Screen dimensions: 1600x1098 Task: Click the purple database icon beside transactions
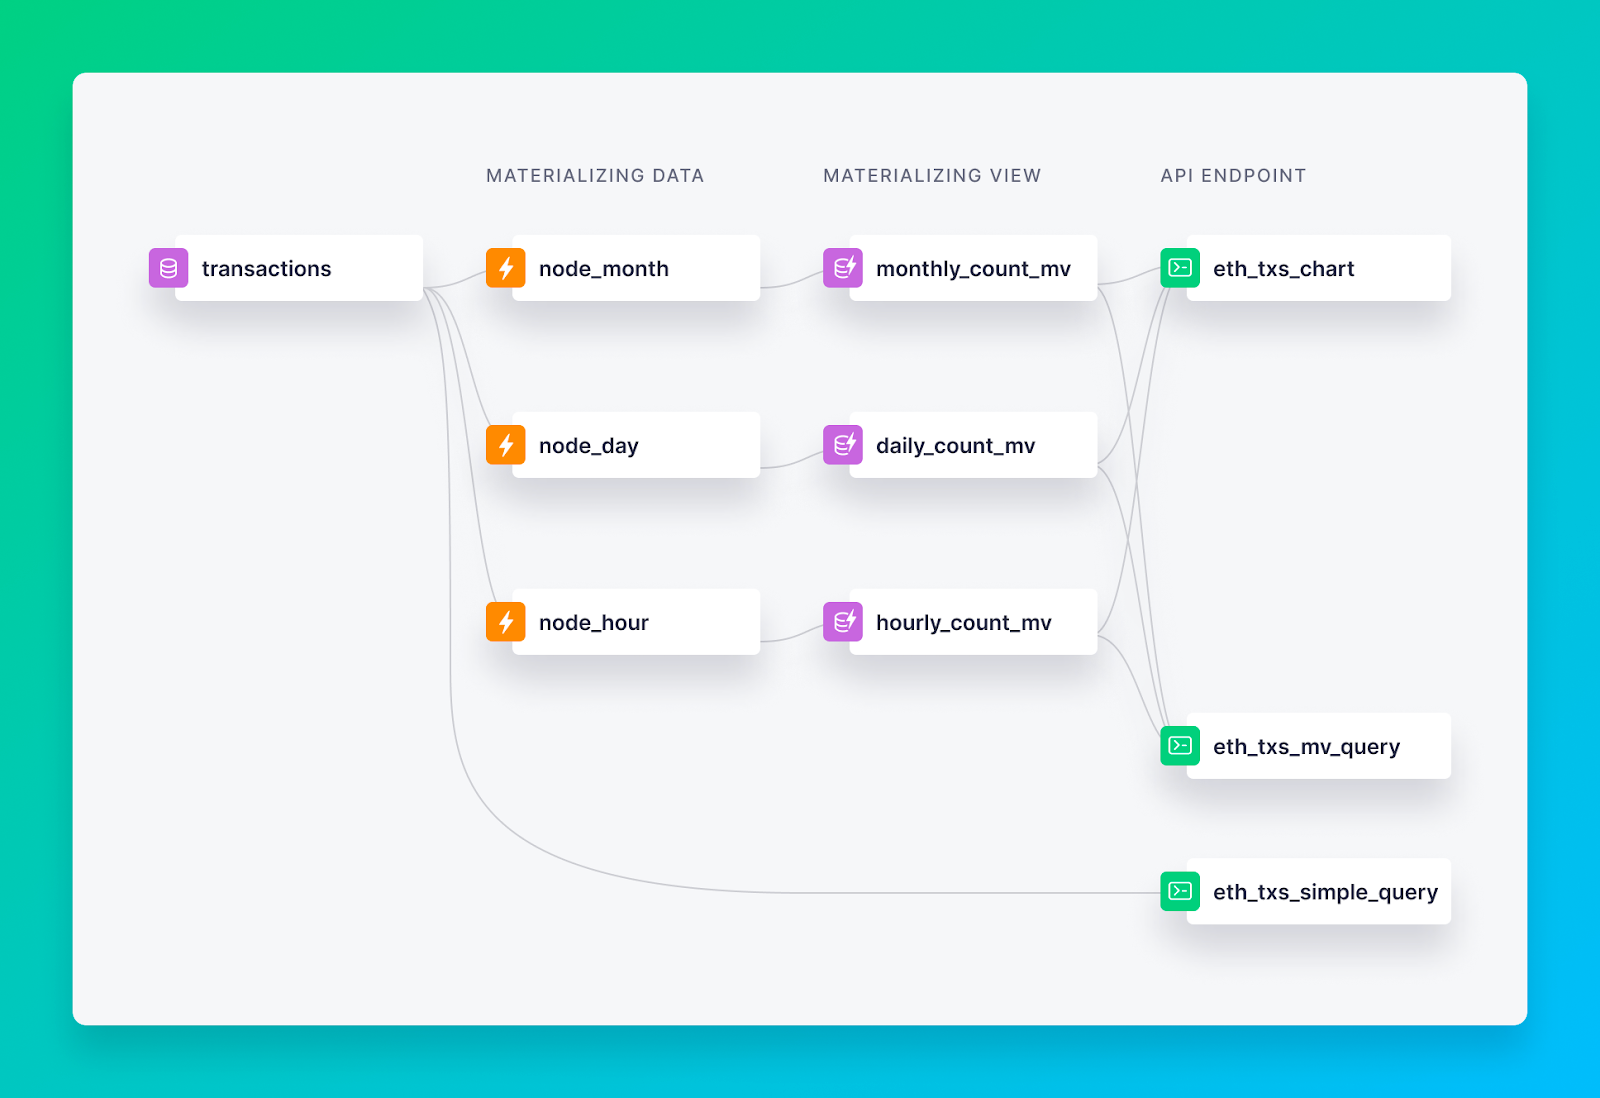[168, 268]
